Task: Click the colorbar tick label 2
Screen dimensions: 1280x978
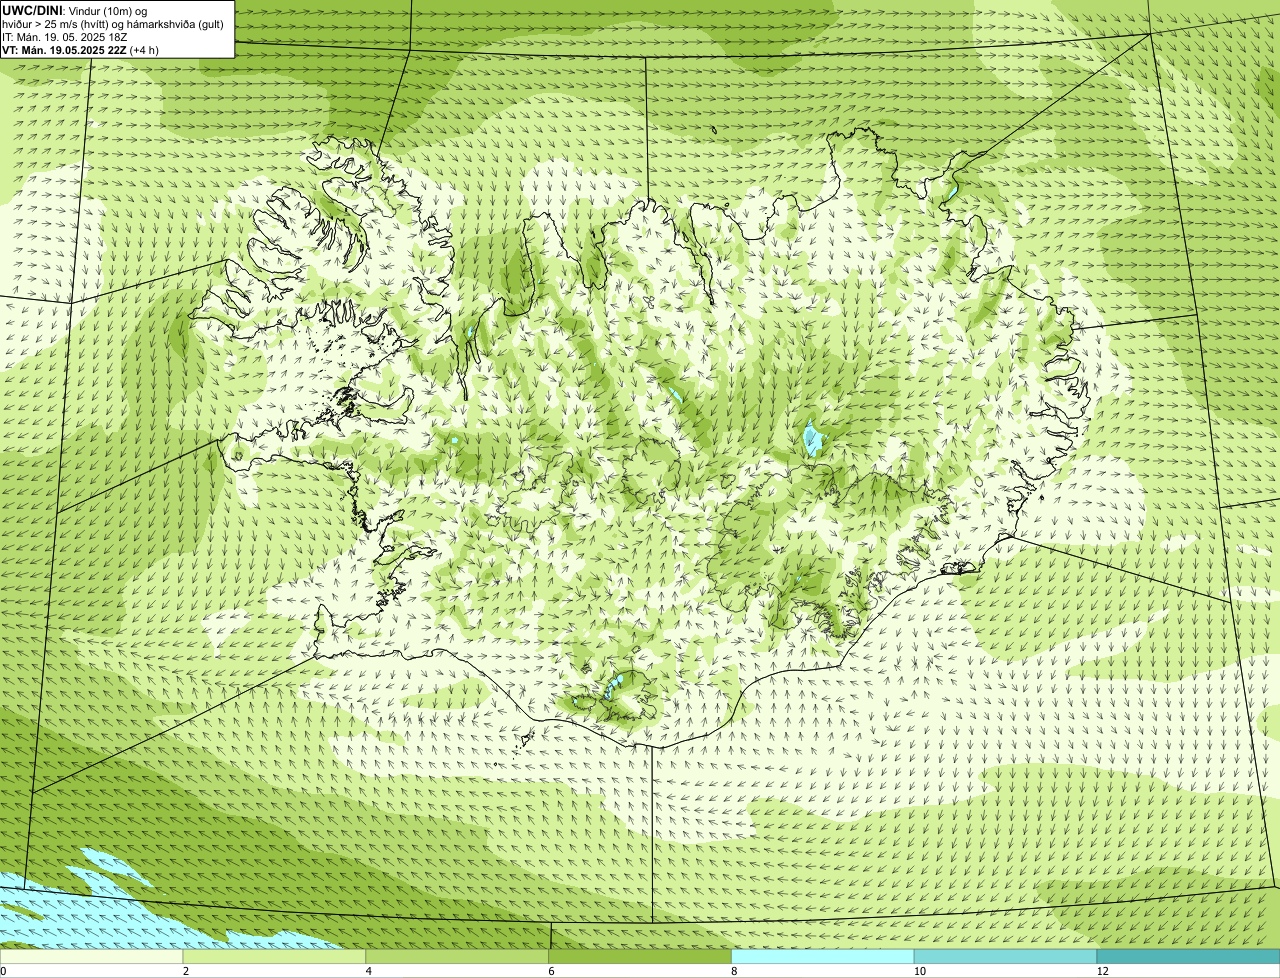Action: [x=185, y=971]
